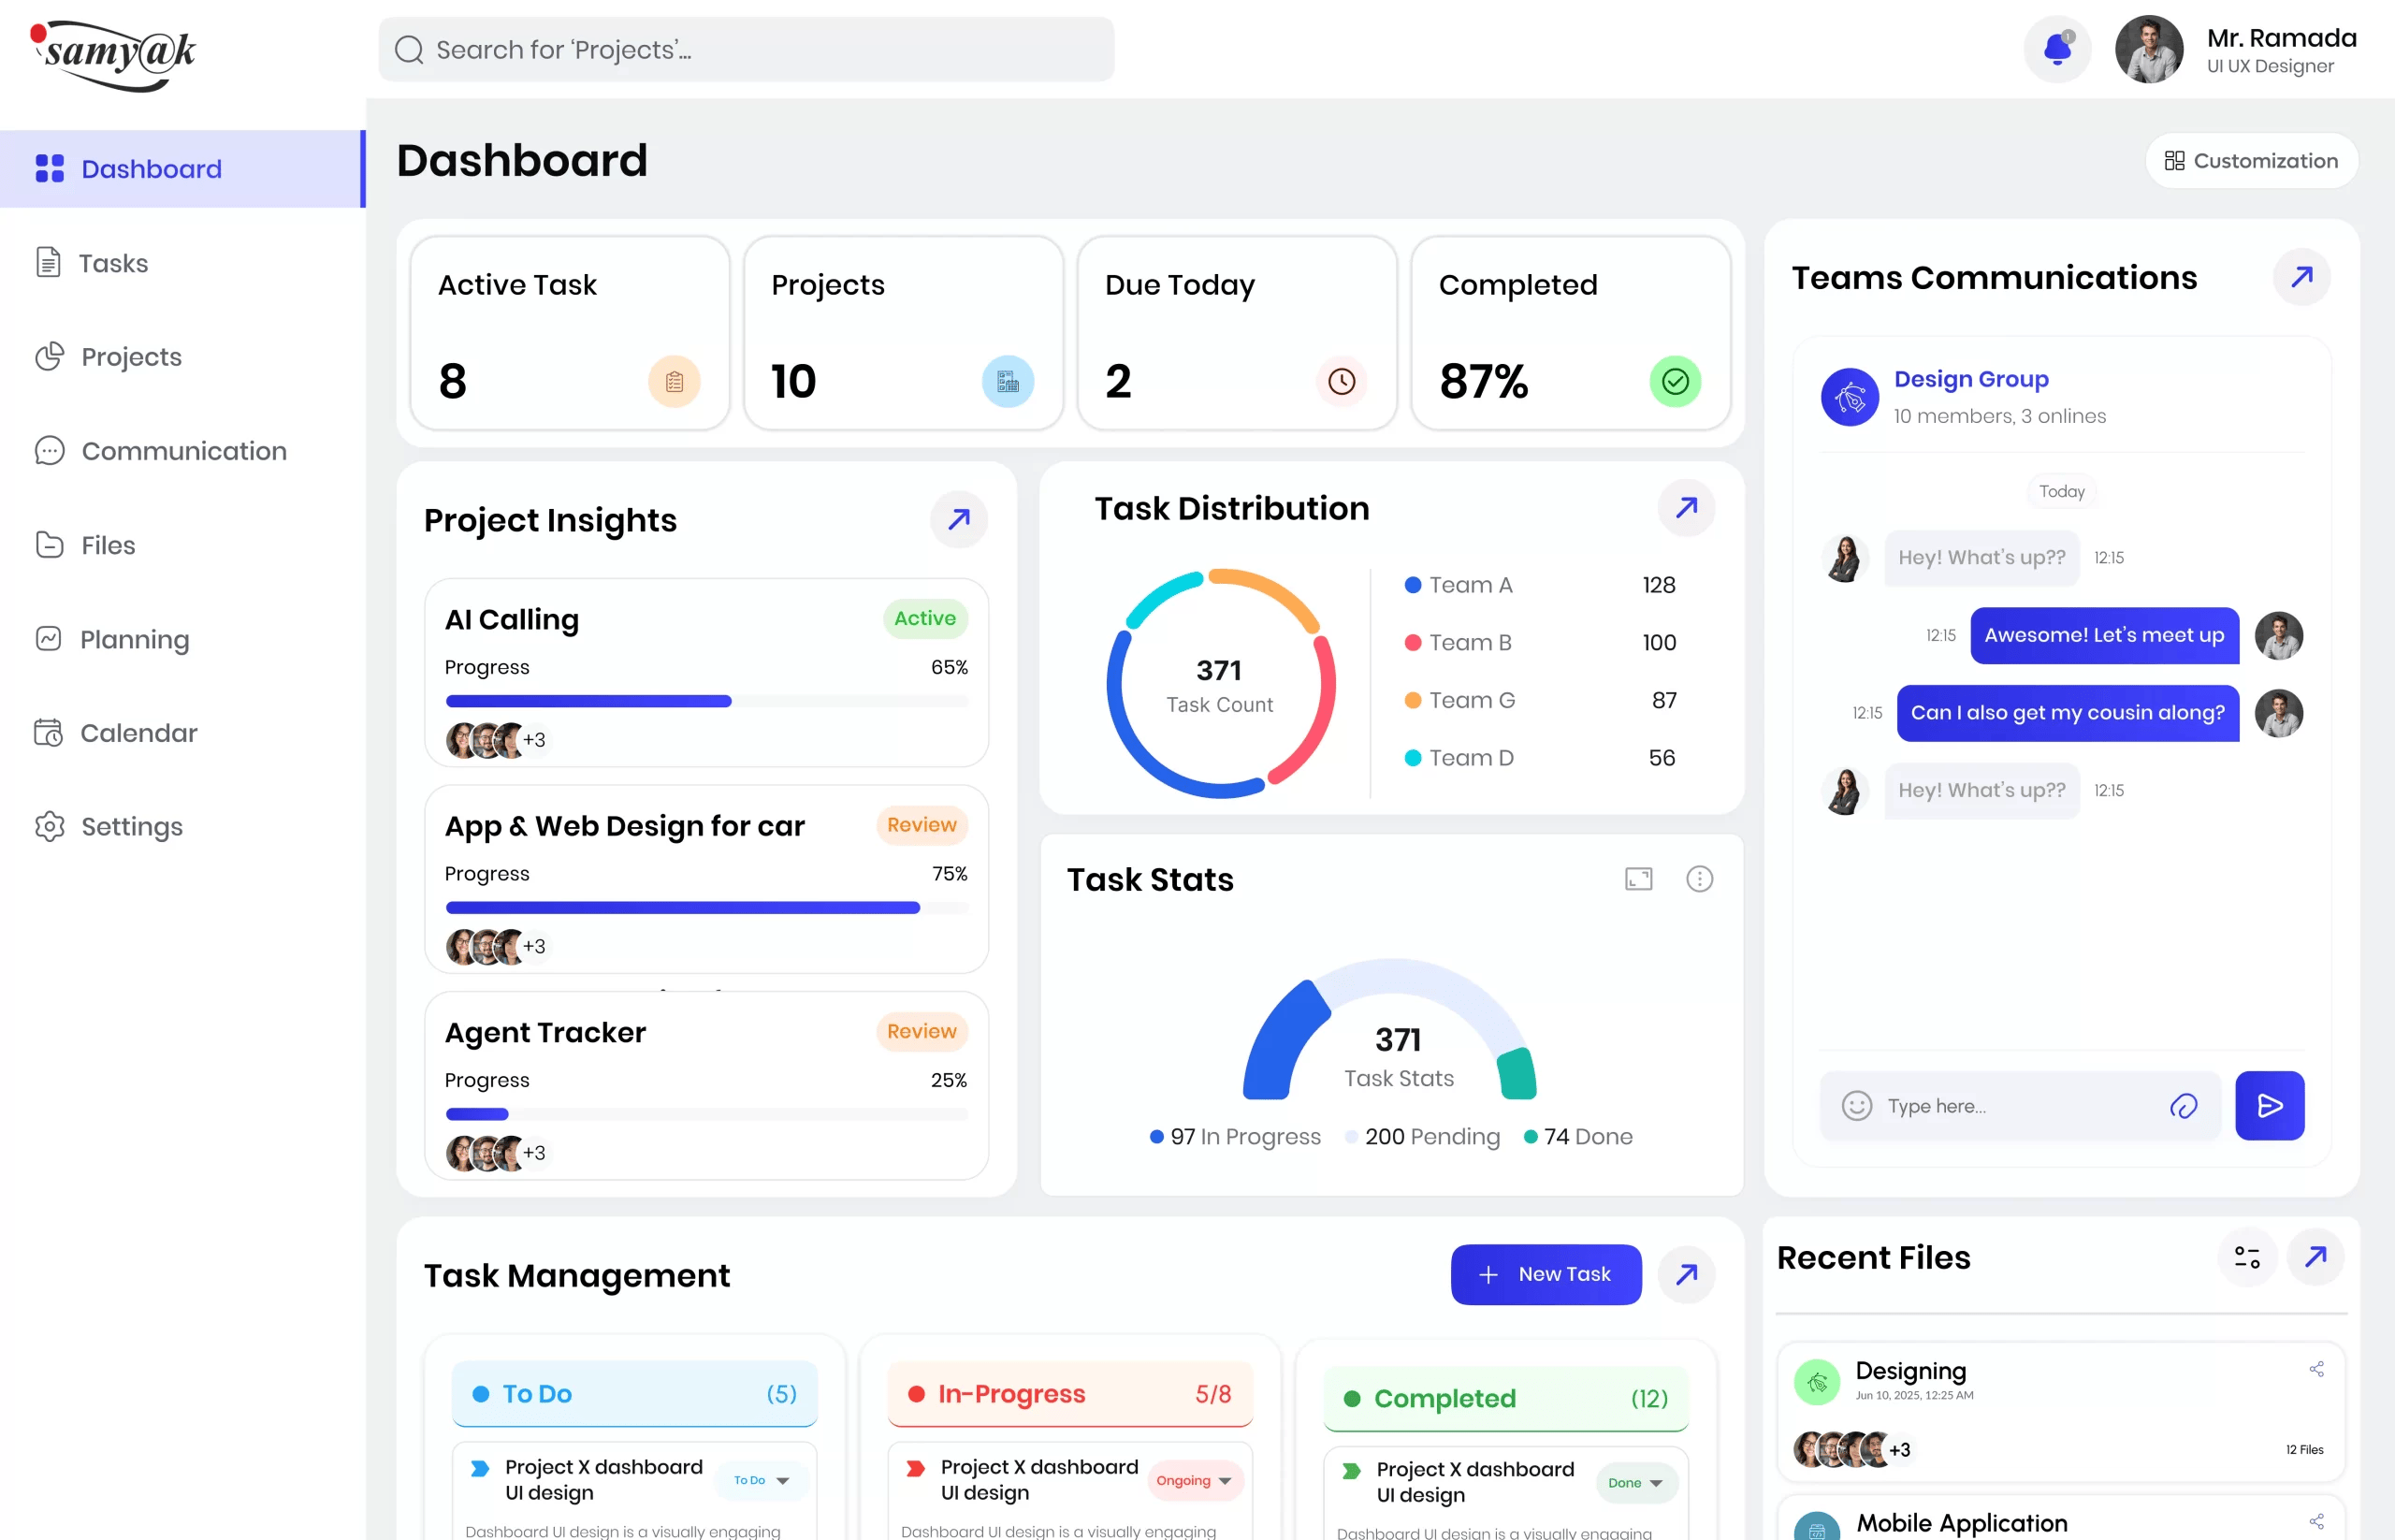Click the search magnifier icon
Viewport: 2395px width, 1540px height.
coord(409,50)
